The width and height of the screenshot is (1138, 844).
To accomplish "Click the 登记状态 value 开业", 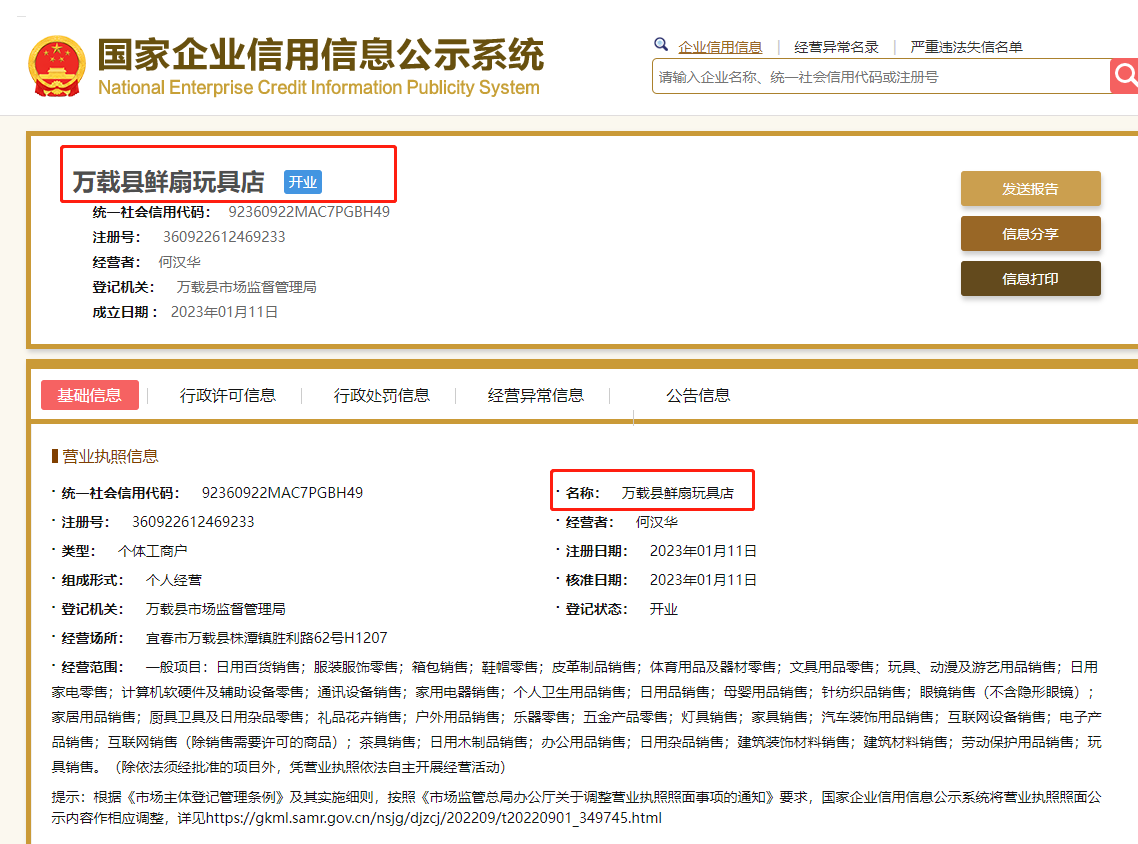I will tap(663, 609).
